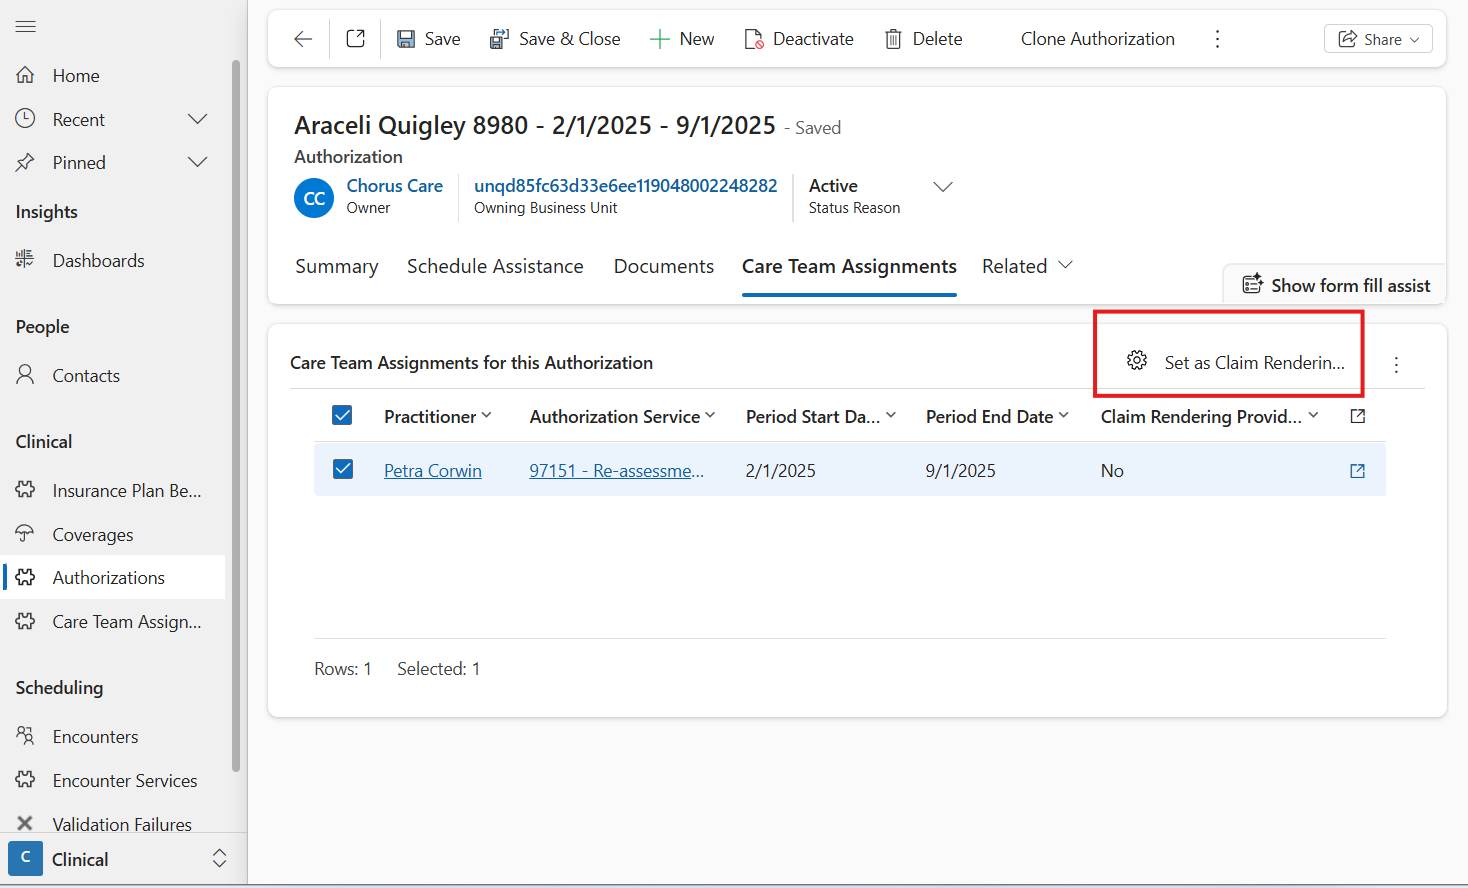Open the hamburger navigation menu
This screenshot has height=888, width=1468.
(x=26, y=27)
